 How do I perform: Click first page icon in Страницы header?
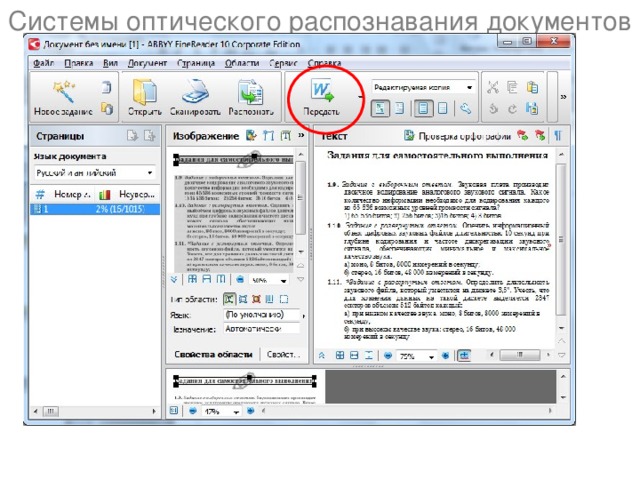point(132,136)
